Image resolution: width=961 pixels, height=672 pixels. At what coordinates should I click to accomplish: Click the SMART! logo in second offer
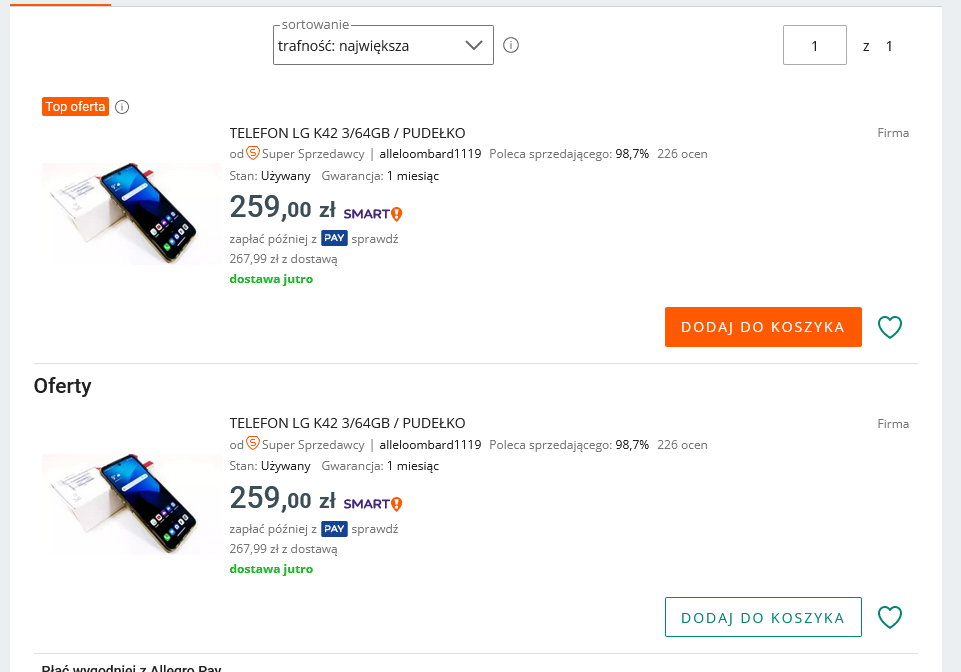click(x=372, y=503)
